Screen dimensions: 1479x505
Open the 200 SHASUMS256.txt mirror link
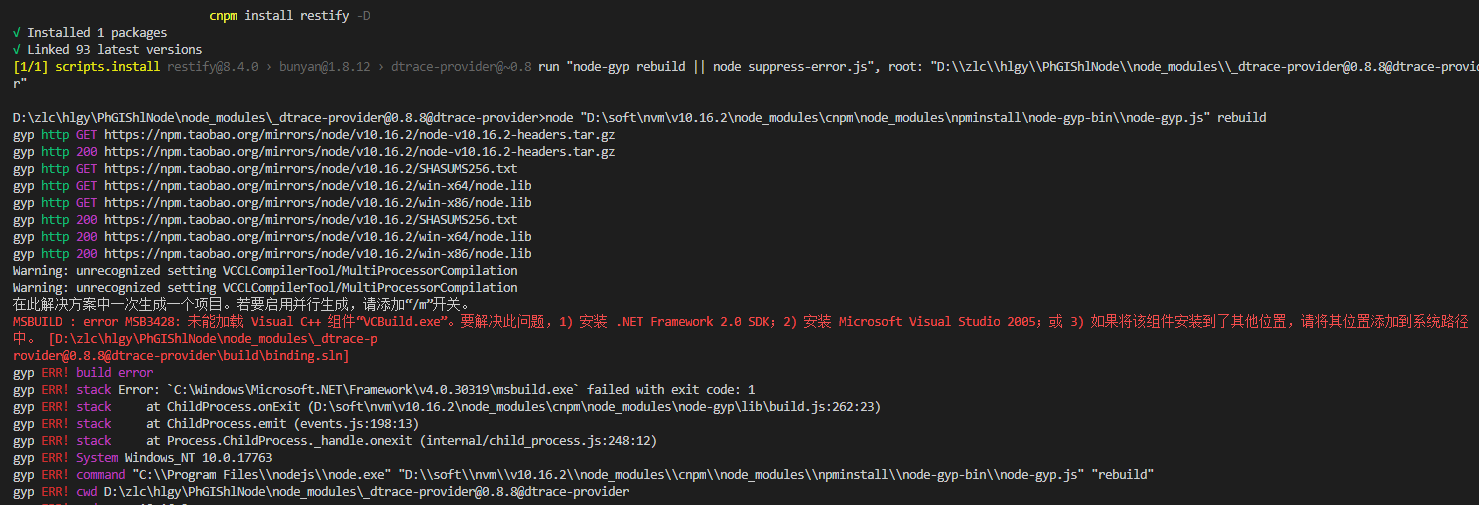[x=310, y=220]
